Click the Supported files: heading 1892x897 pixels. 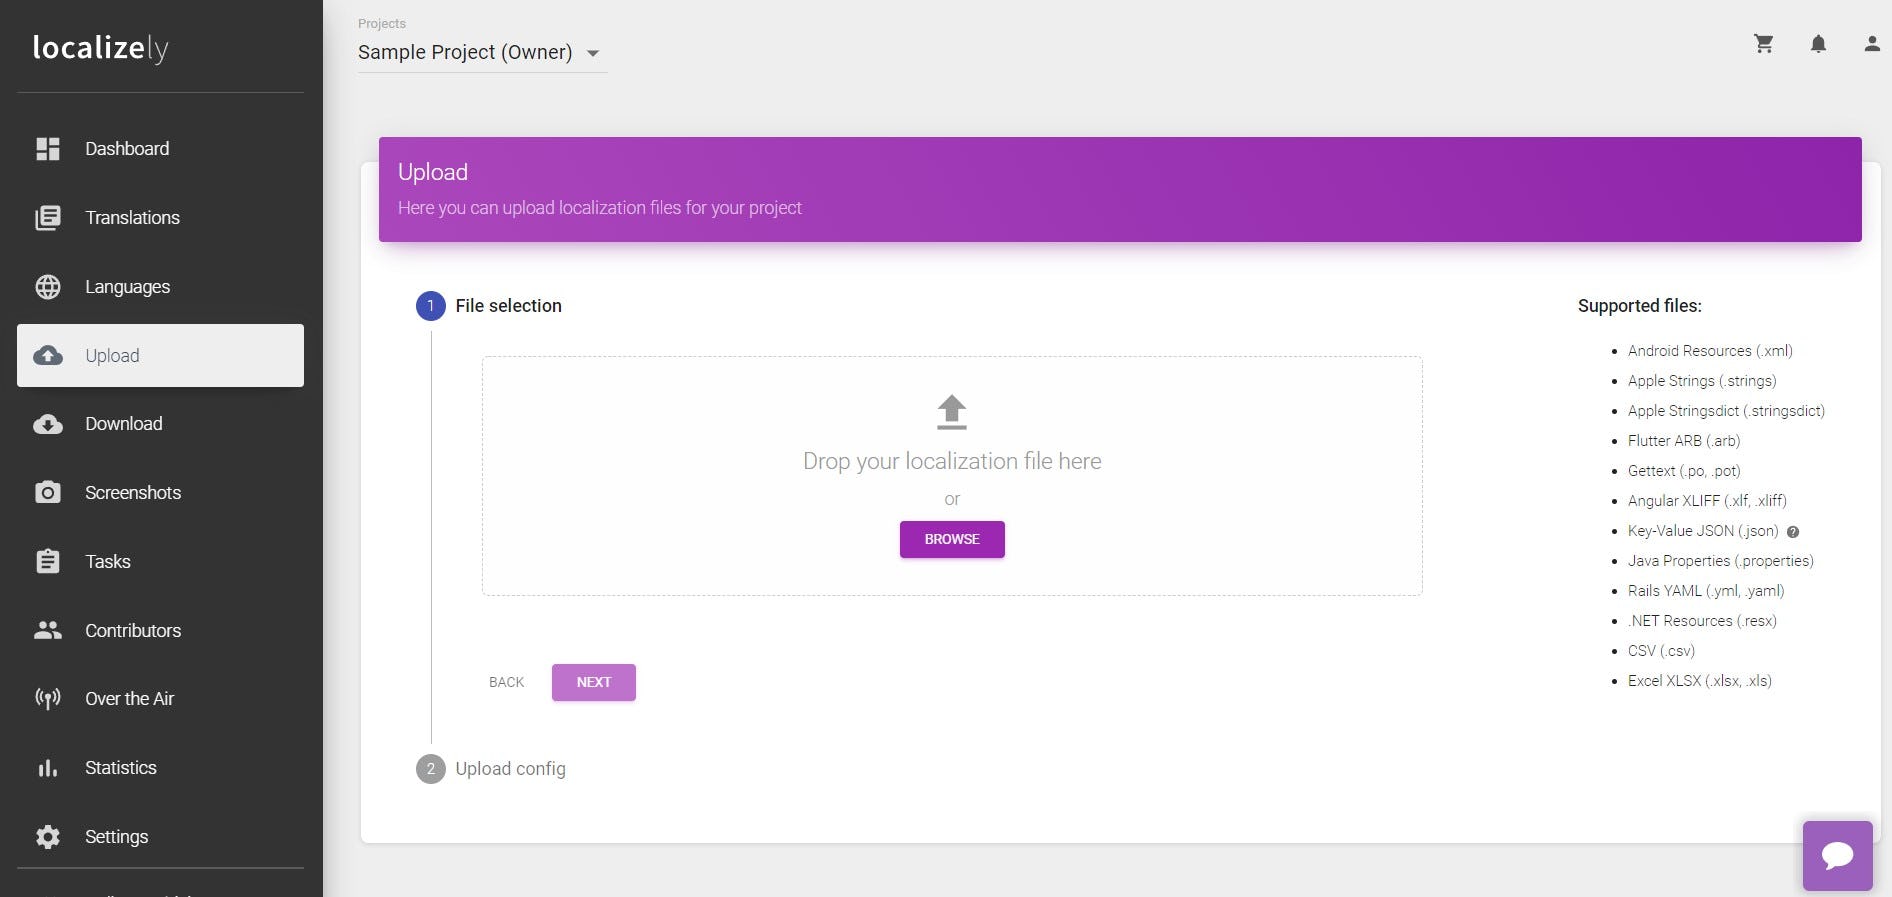pyautogui.click(x=1640, y=306)
